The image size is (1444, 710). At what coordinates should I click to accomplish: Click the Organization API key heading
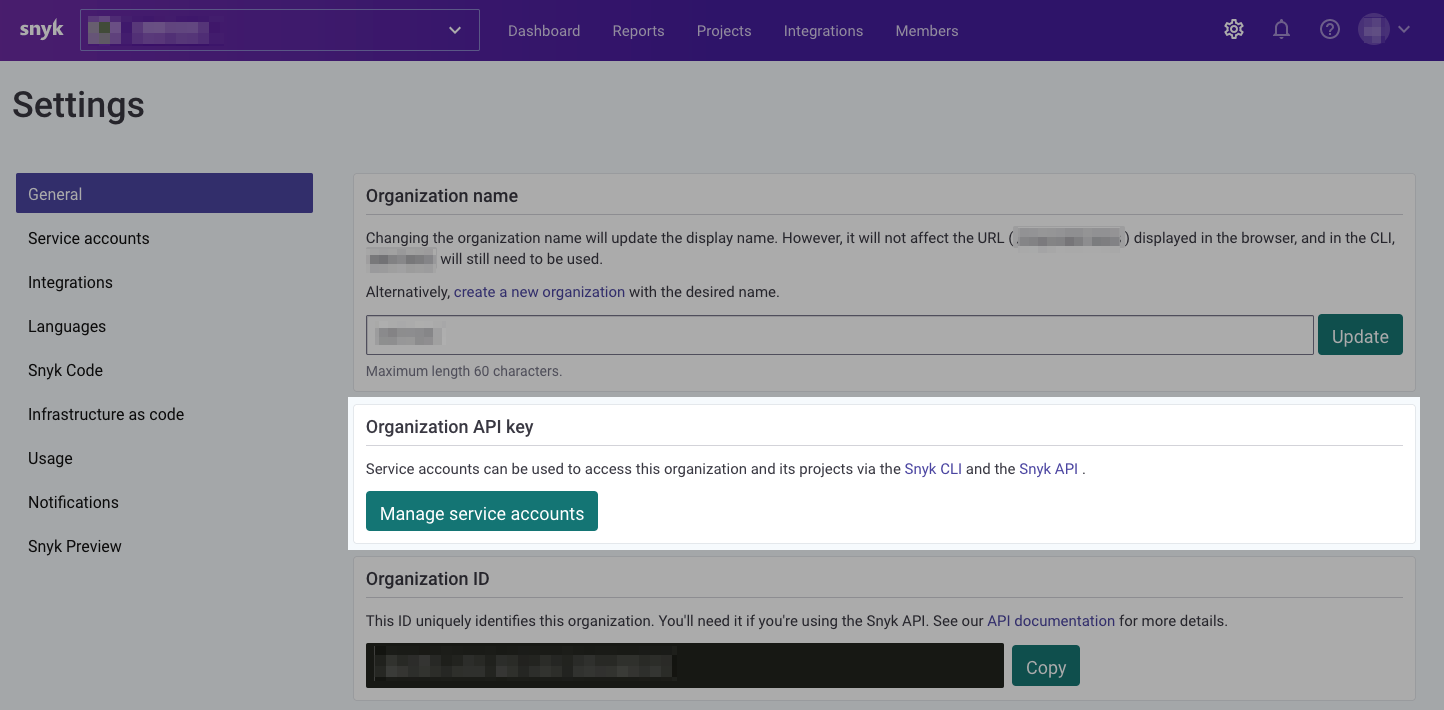[450, 427]
